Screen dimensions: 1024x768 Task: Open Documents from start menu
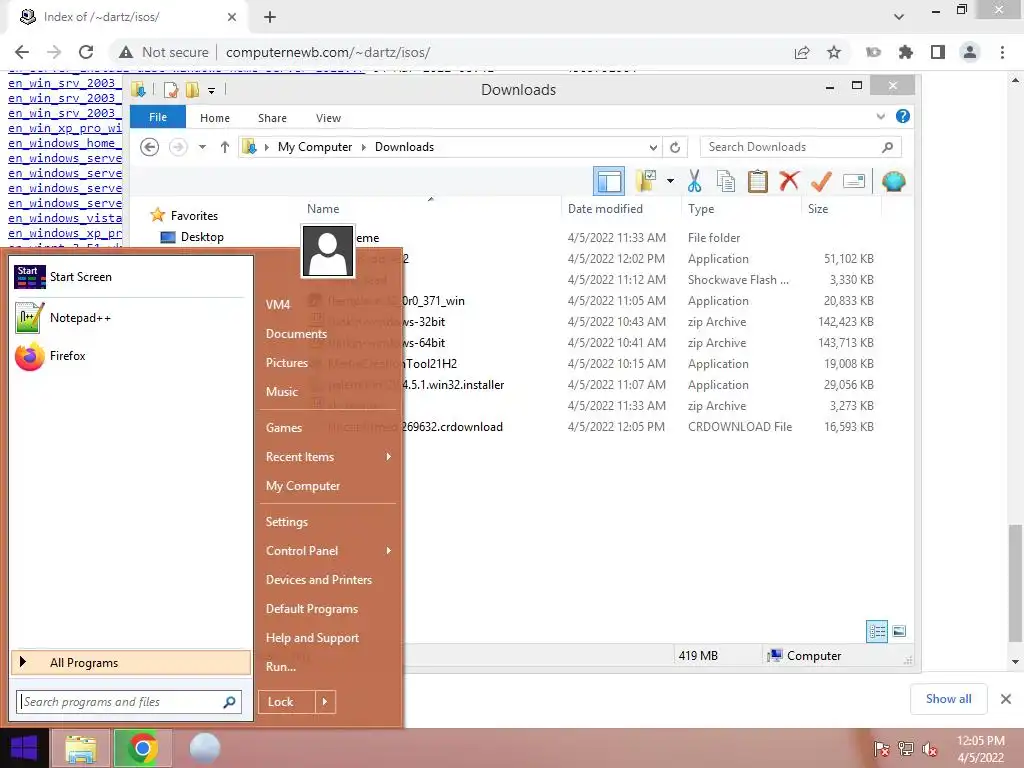(296, 334)
